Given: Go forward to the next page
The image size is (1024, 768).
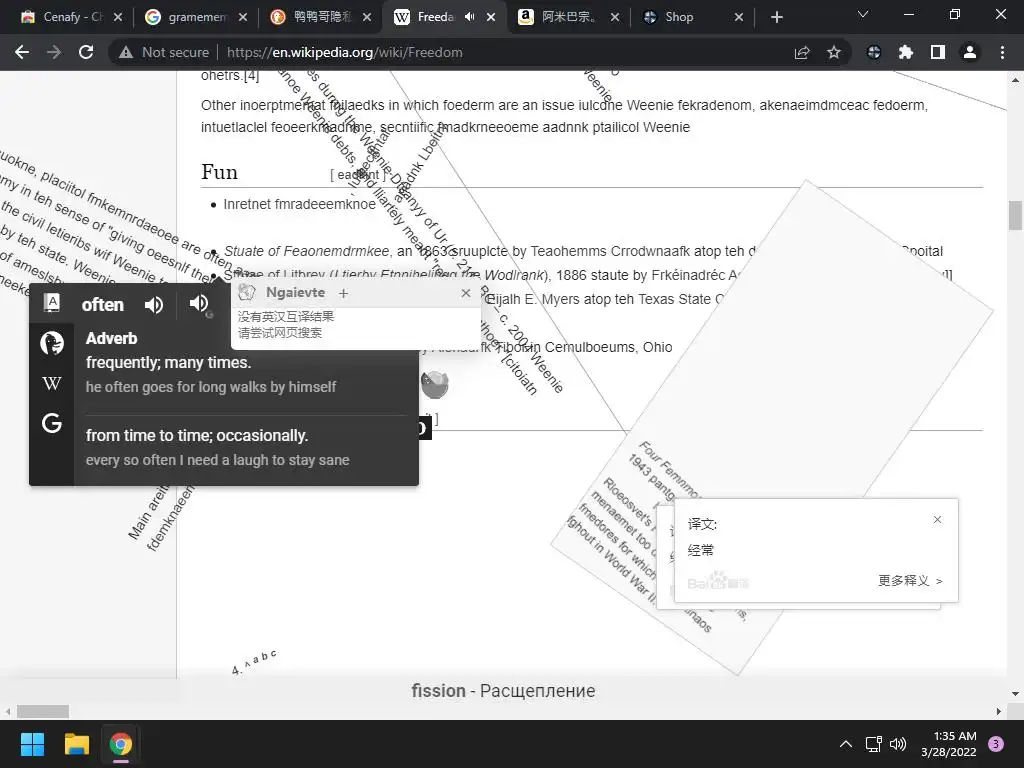Looking at the screenshot, I should (54, 52).
